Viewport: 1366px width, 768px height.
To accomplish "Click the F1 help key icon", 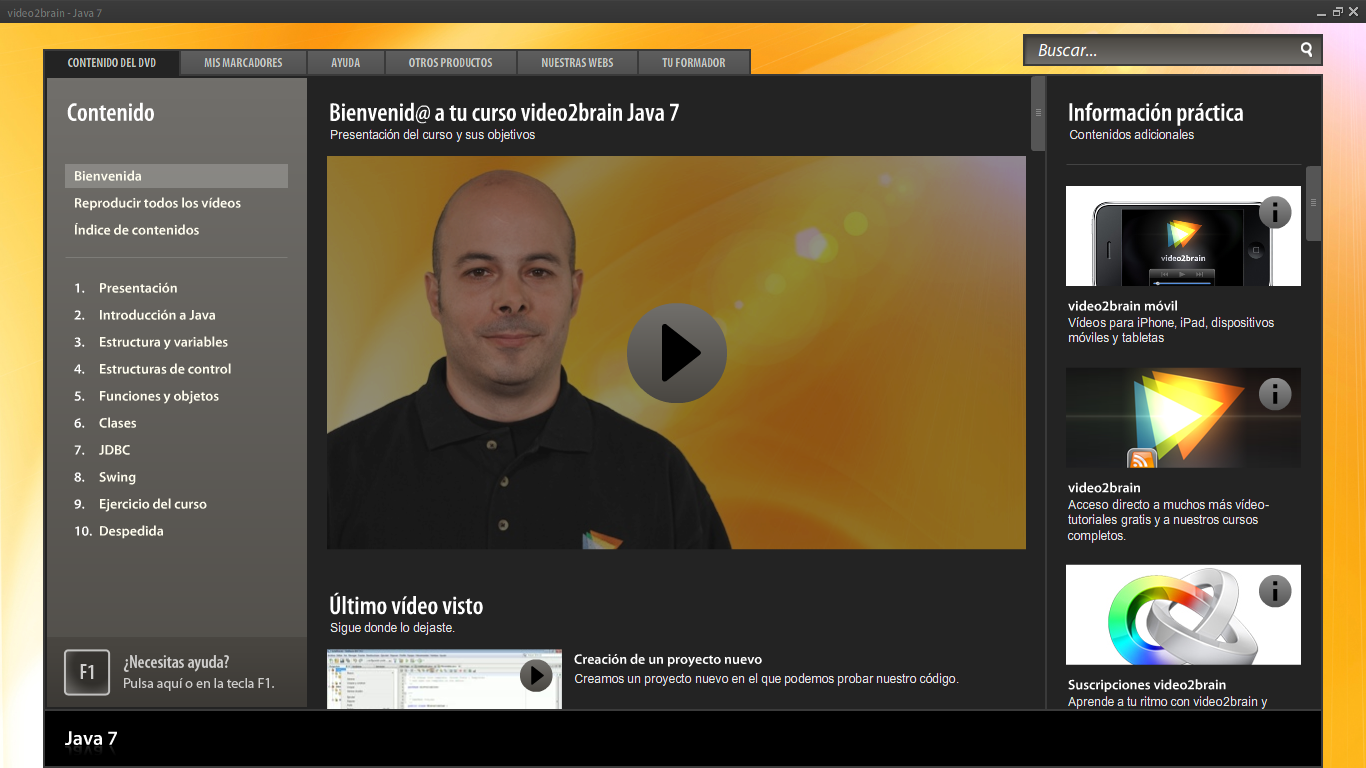I will (x=87, y=672).
